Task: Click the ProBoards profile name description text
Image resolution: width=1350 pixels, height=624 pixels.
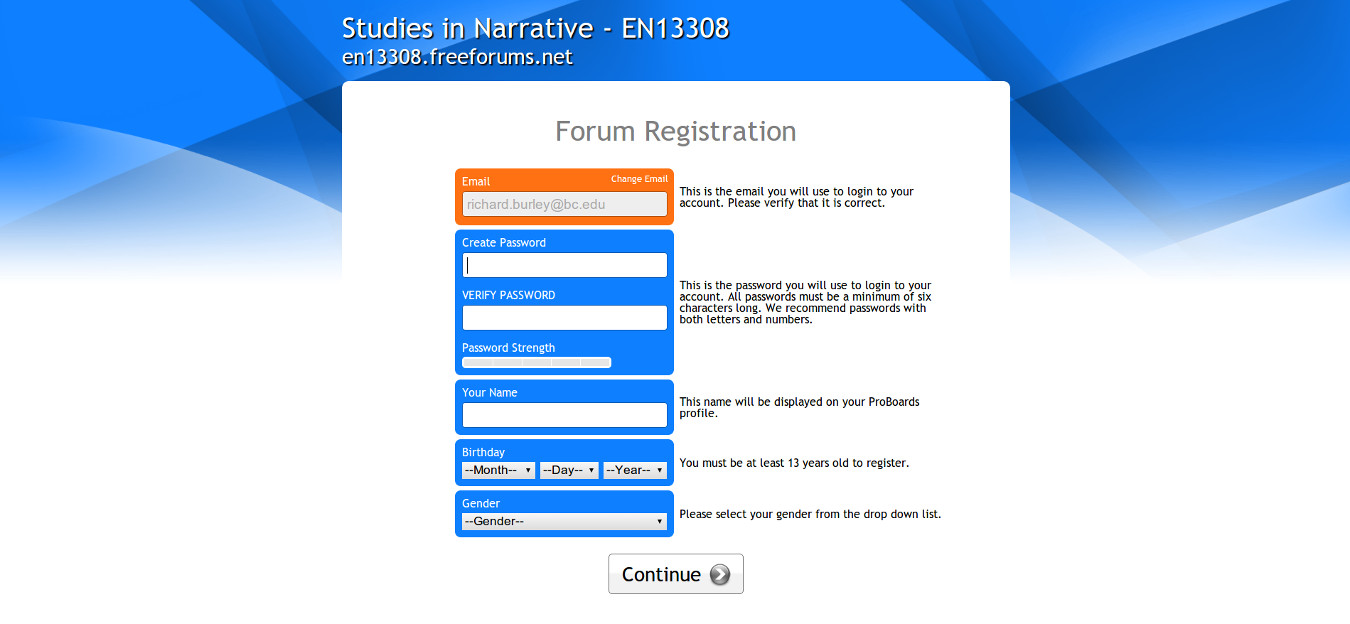Action: click(x=798, y=407)
